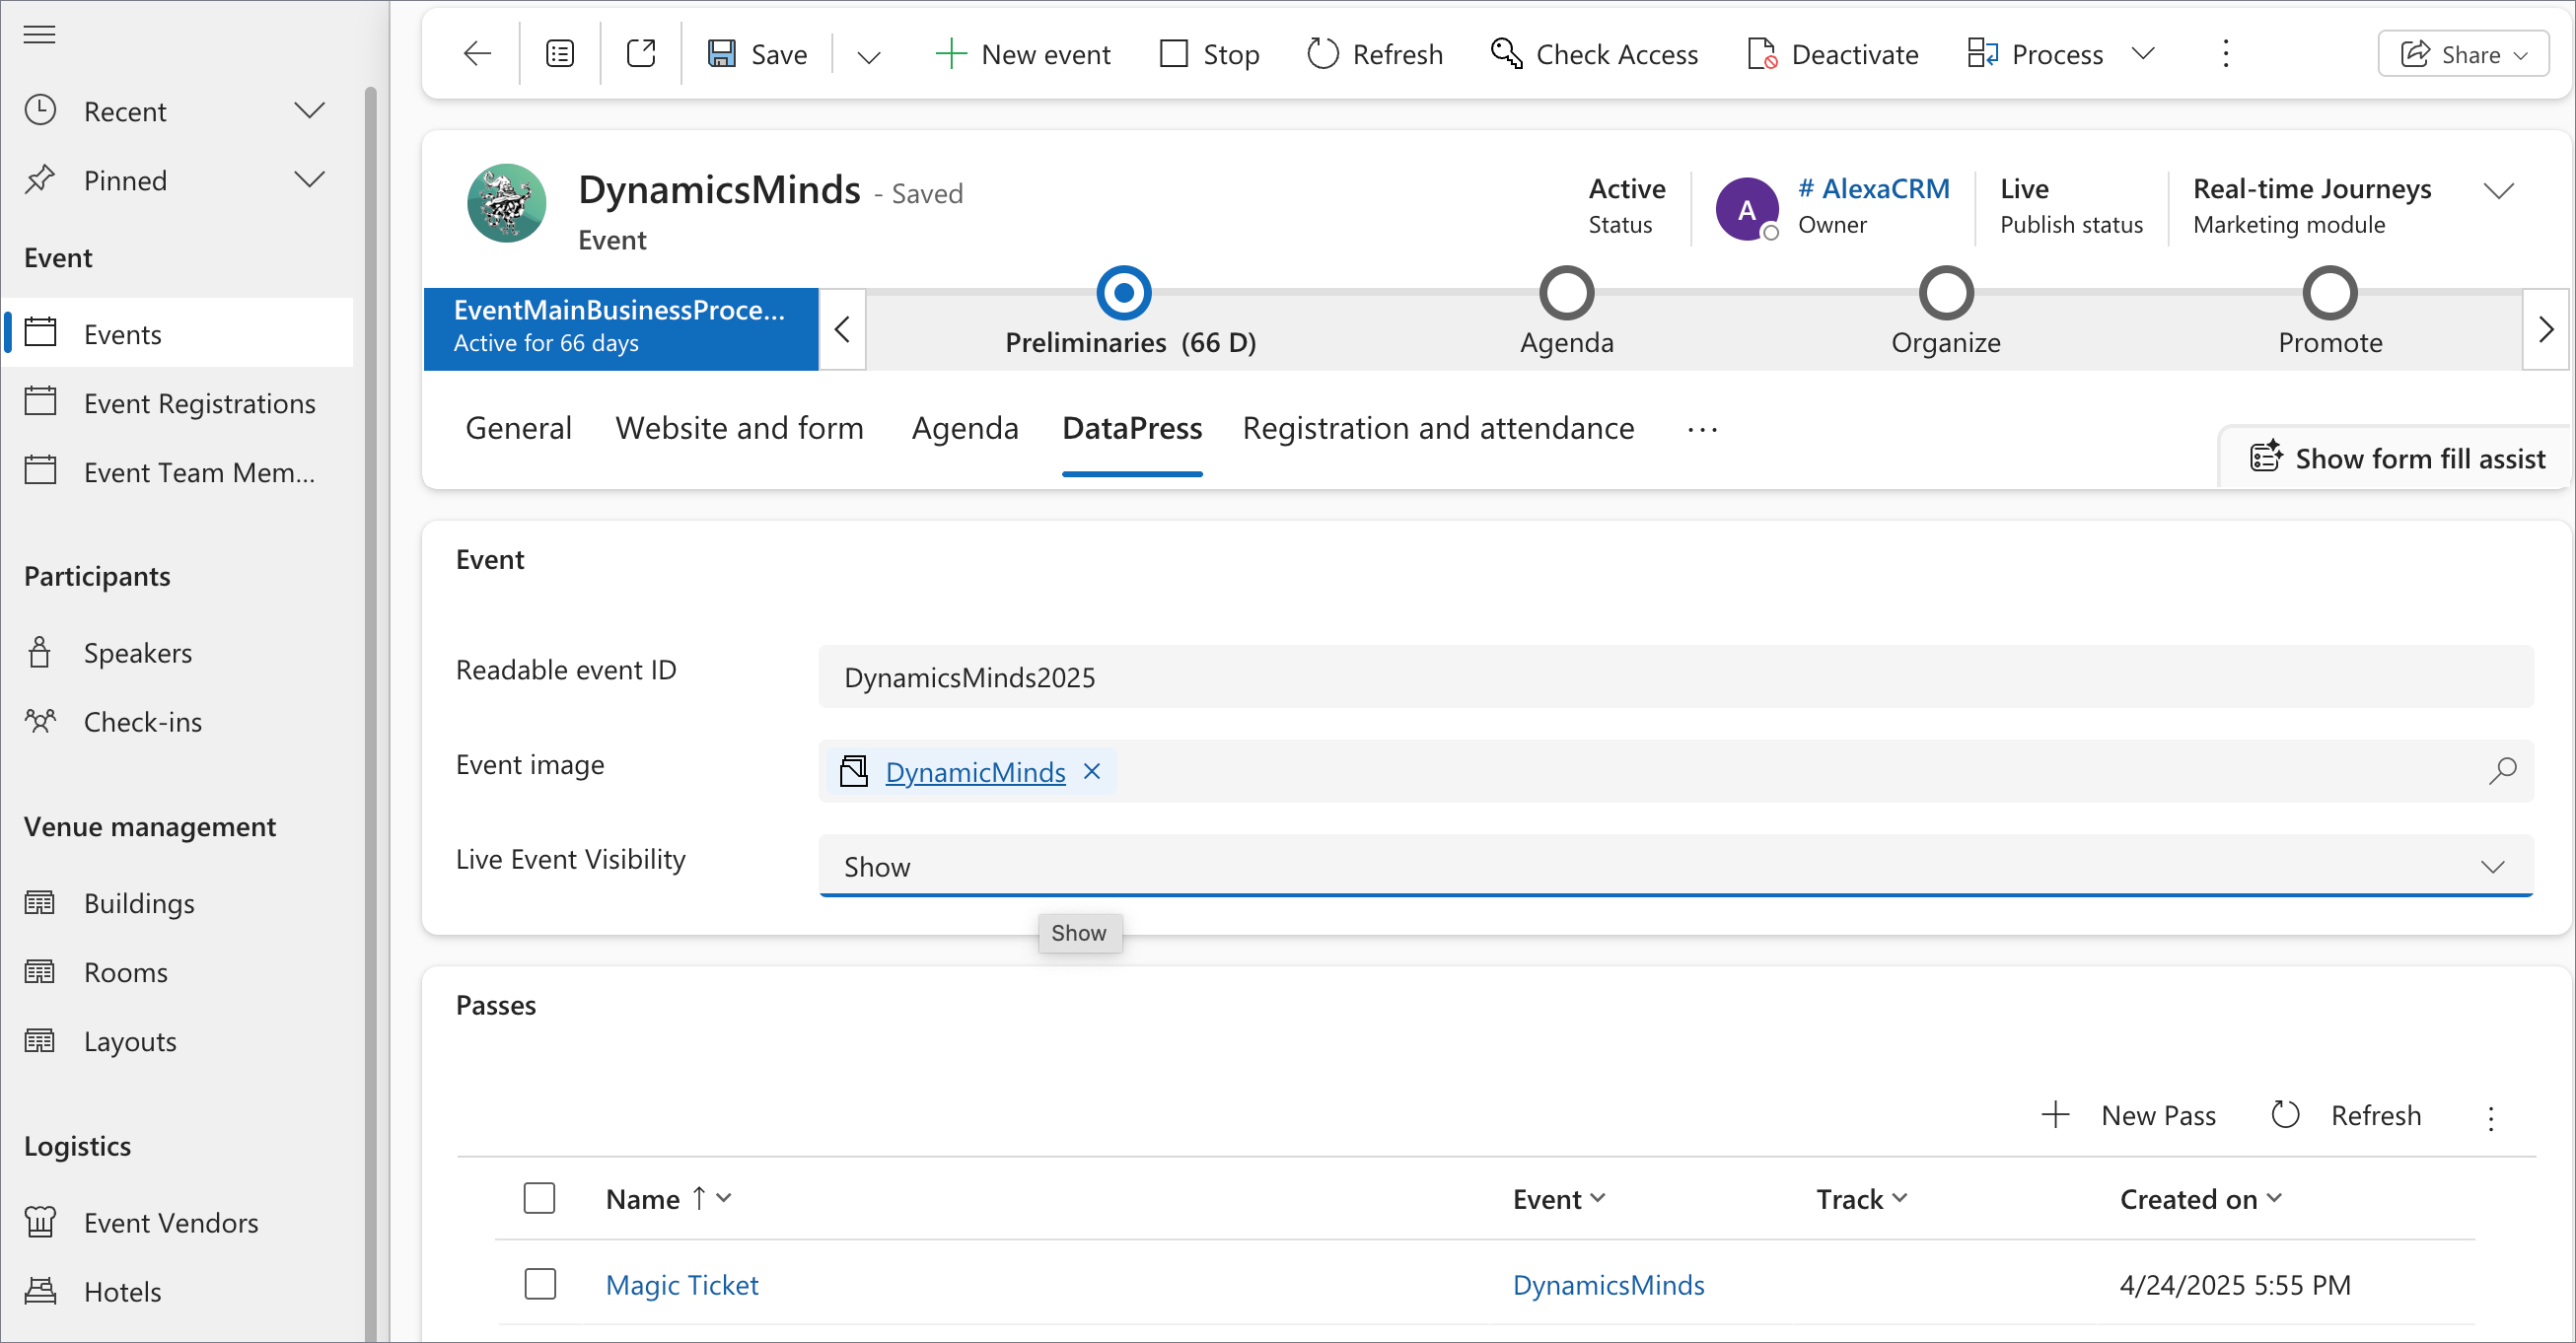Open Hotels in sidebar
The width and height of the screenshot is (2576, 1343).
tap(178, 1291)
